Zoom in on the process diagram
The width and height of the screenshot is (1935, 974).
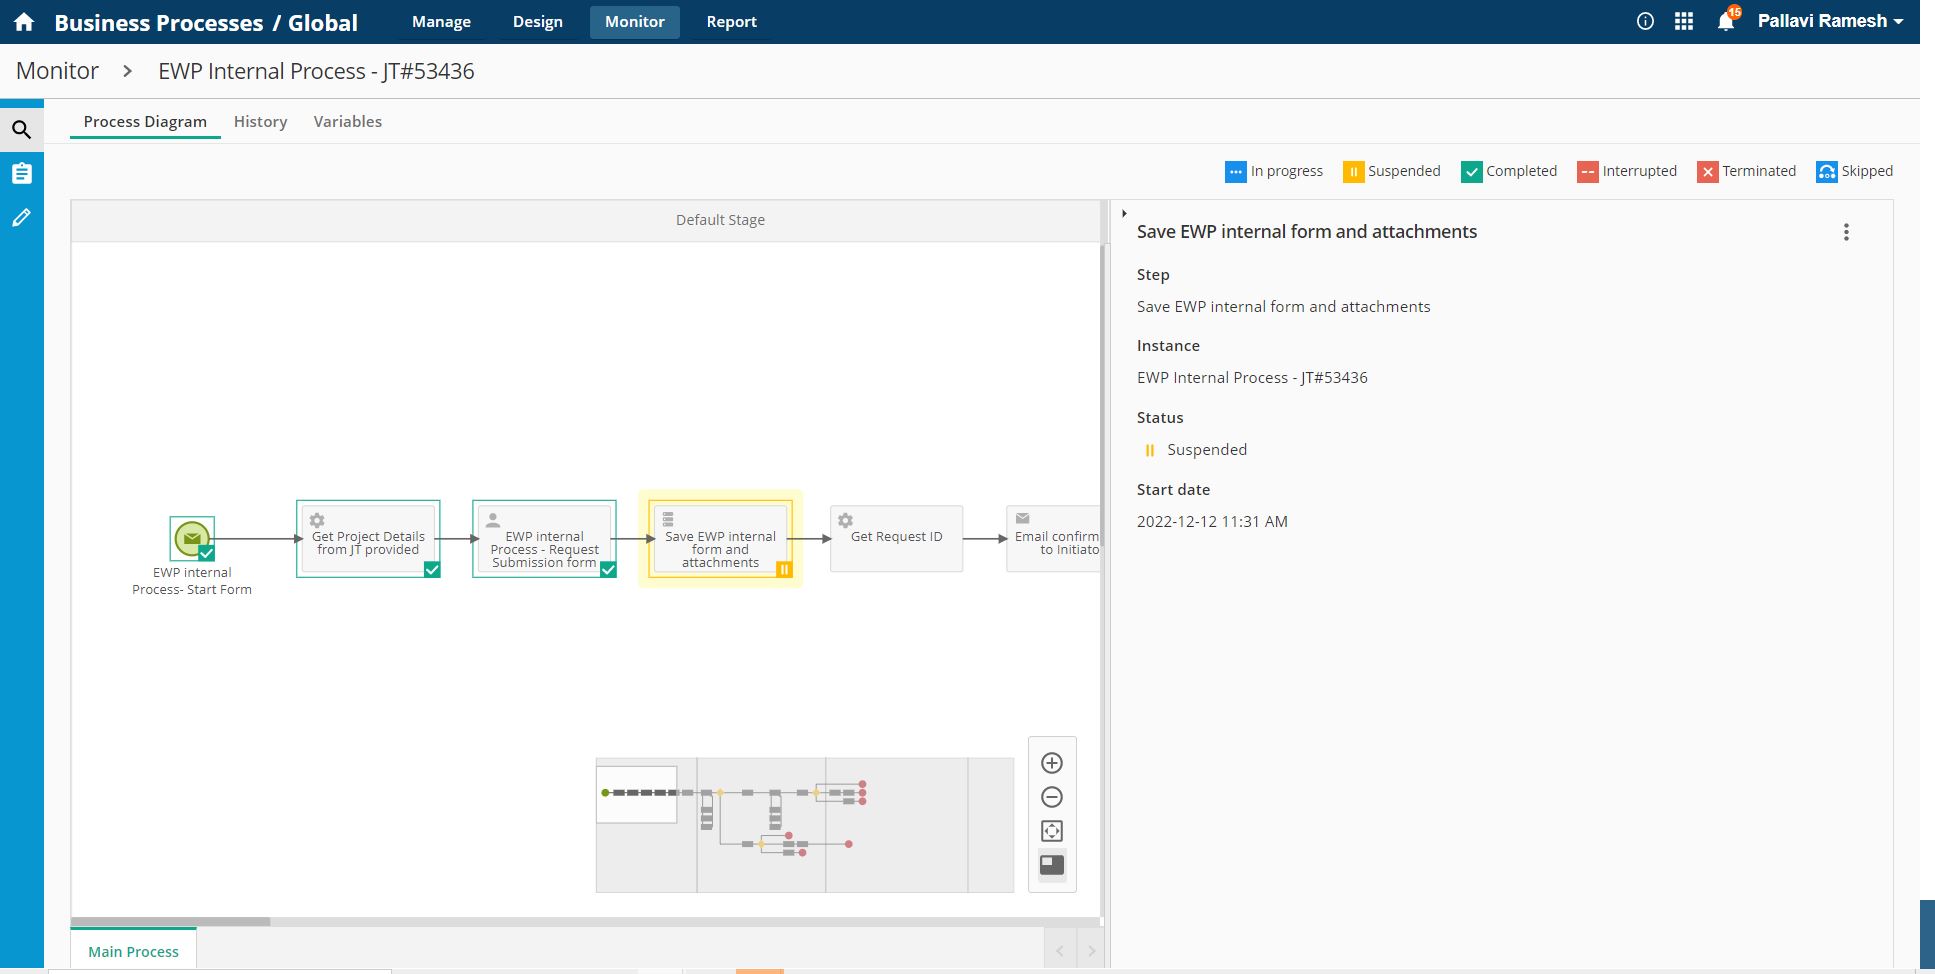(x=1052, y=763)
